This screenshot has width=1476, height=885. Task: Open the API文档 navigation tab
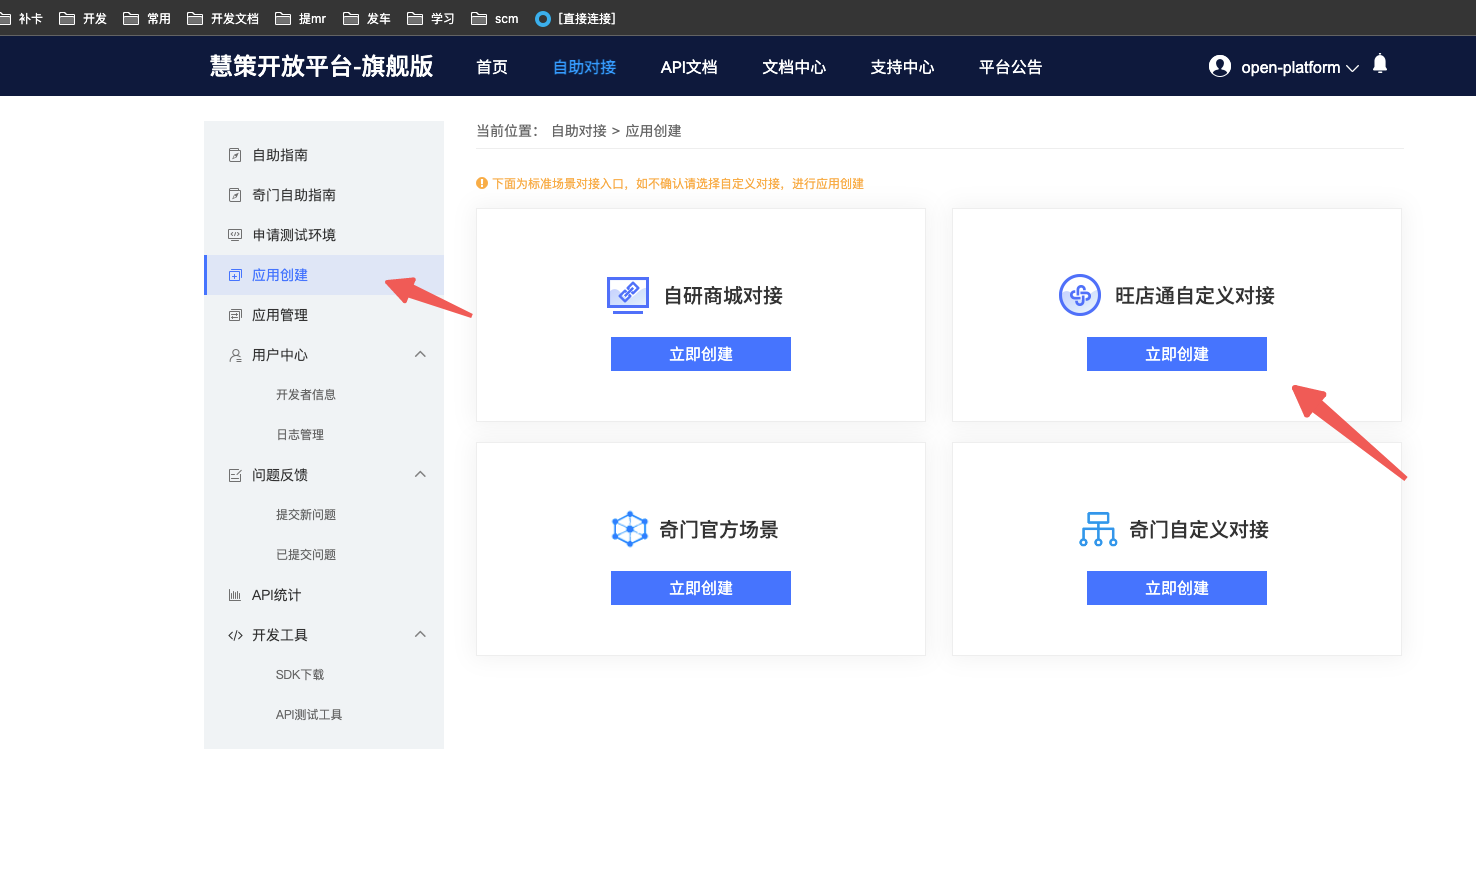click(689, 67)
